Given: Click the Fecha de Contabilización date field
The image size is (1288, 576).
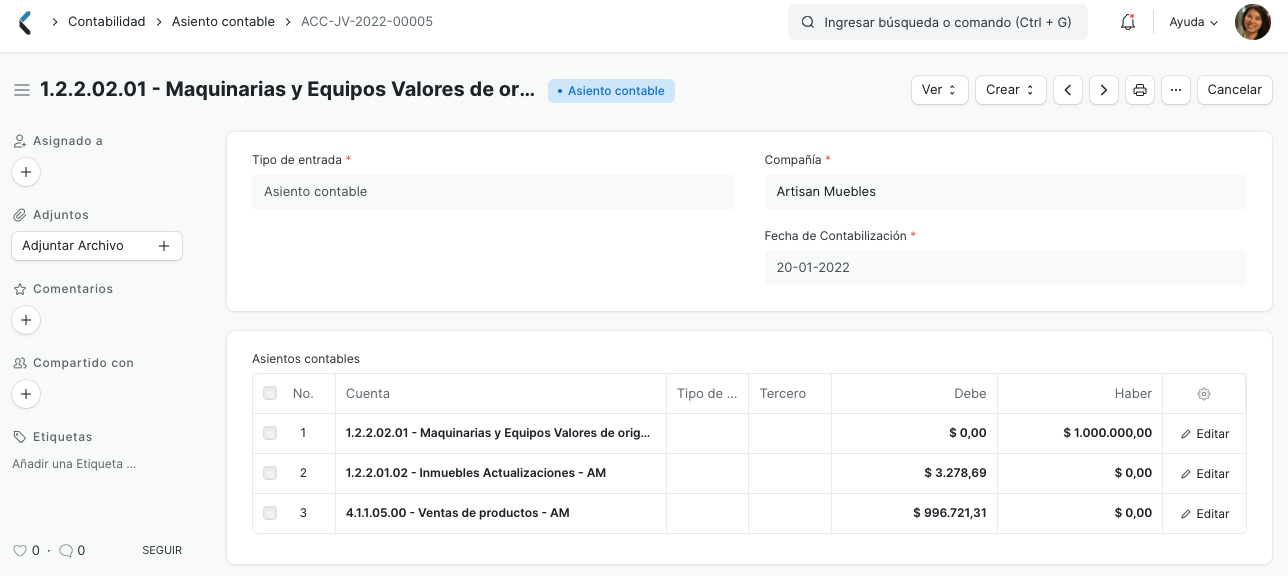Looking at the screenshot, I should click(1005, 268).
